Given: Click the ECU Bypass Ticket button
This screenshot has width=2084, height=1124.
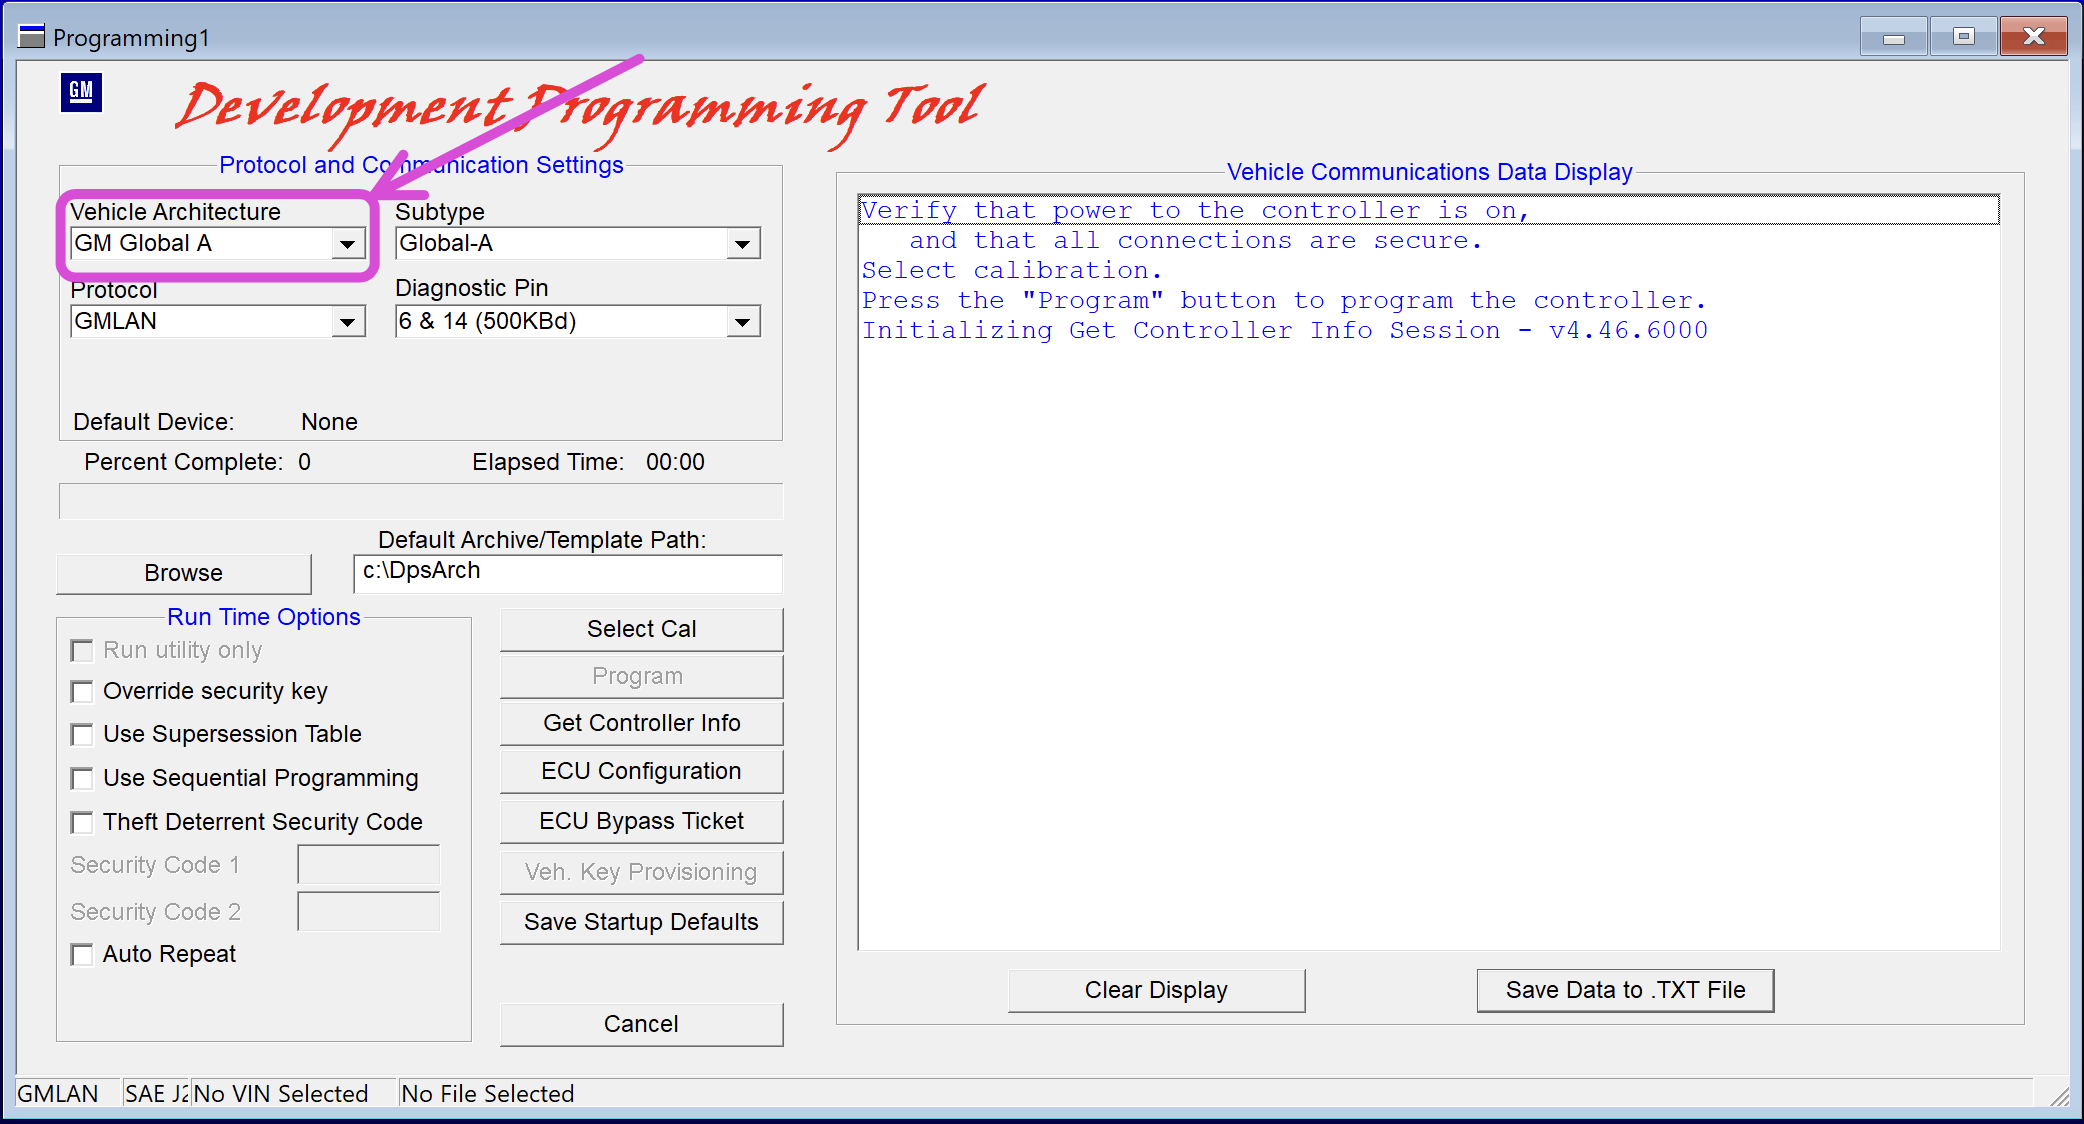Looking at the screenshot, I should [x=641, y=821].
